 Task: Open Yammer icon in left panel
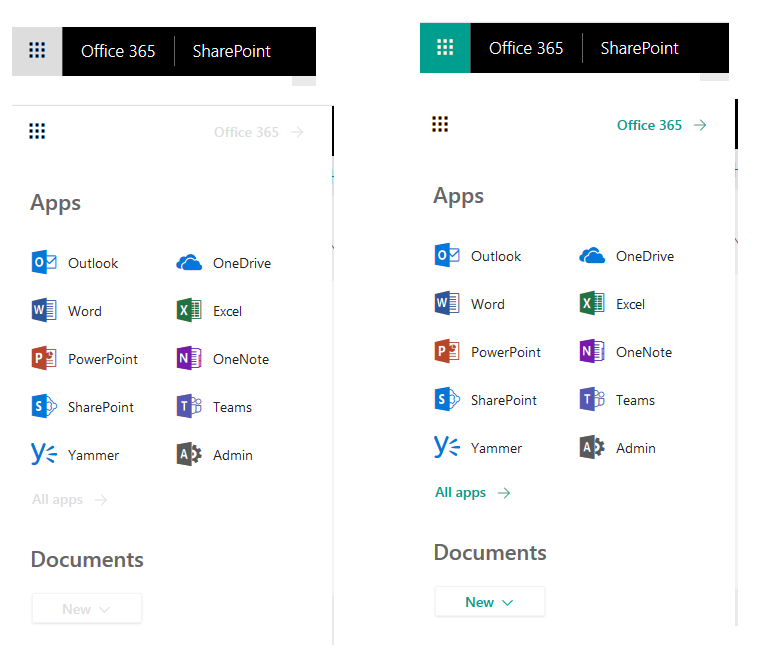click(44, 454)
